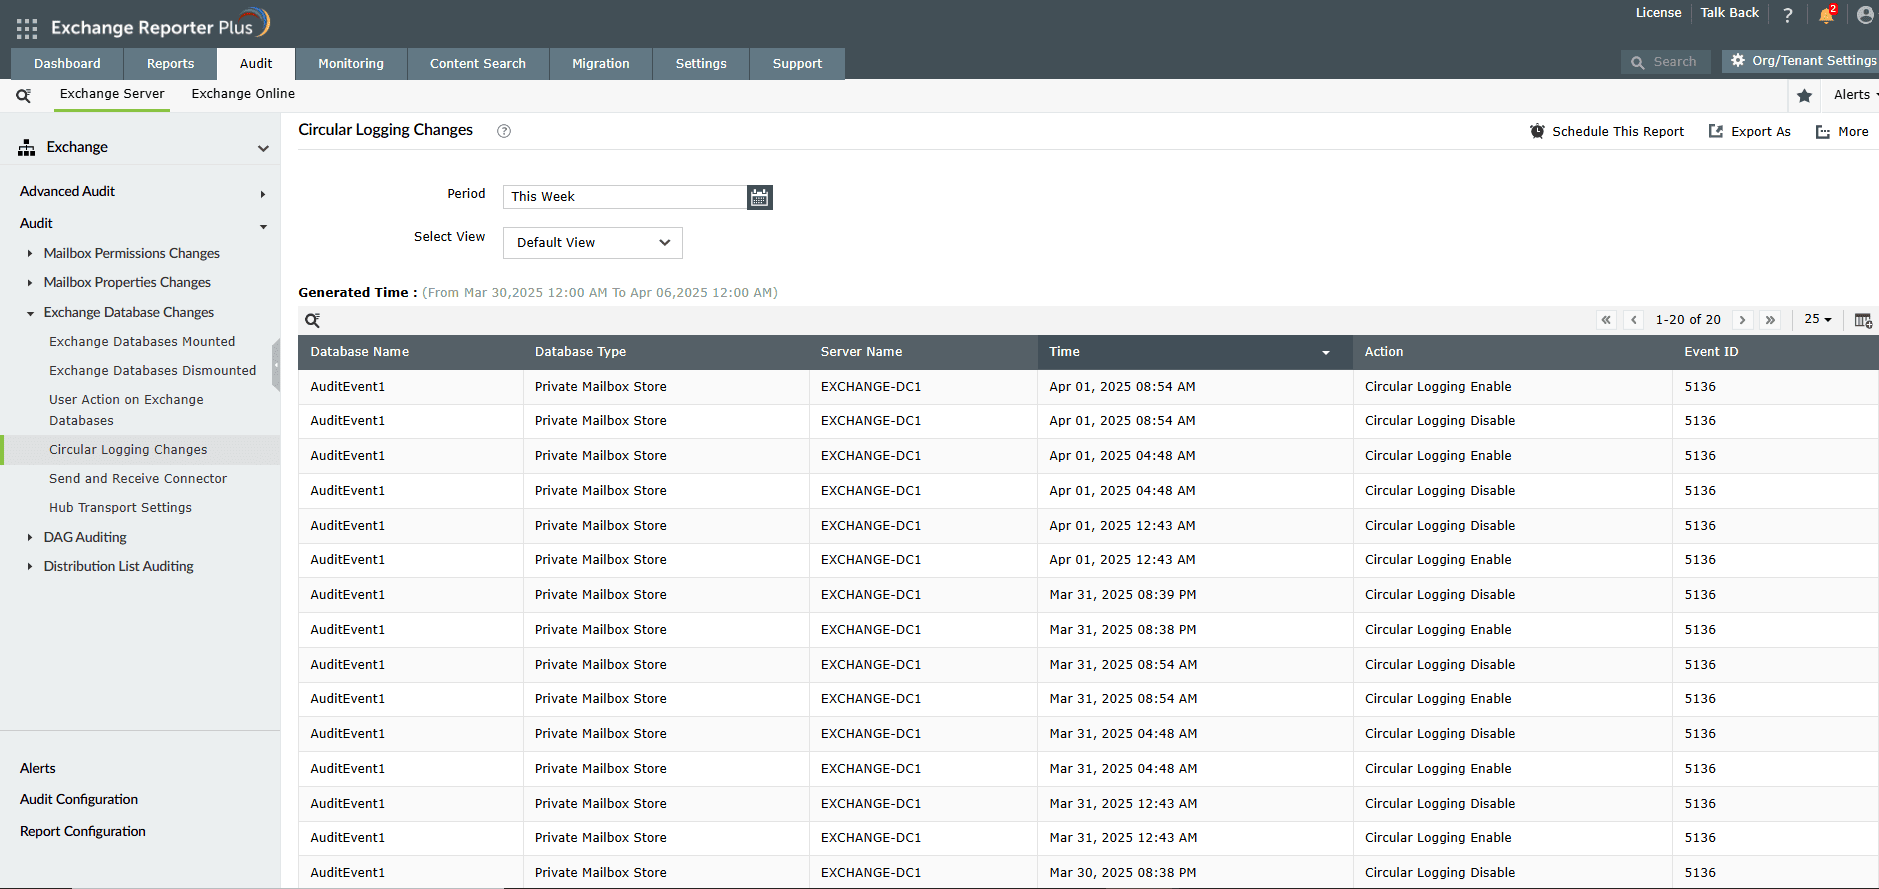Click Export As button
Image resolution: width=1879 pixels, height=889 pixels.
tap(1749, 132)
